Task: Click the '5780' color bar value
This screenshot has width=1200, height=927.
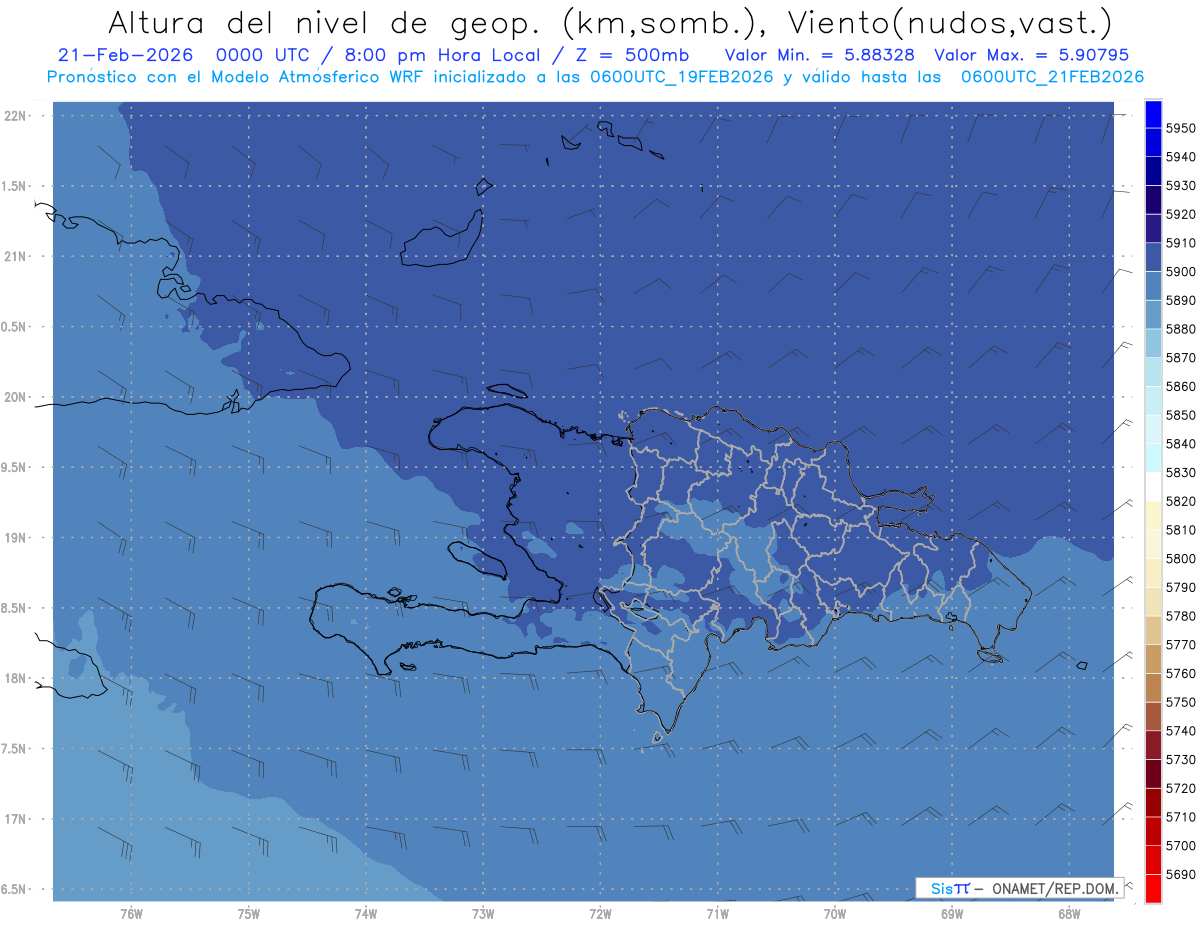Action: coord(1181,616)
